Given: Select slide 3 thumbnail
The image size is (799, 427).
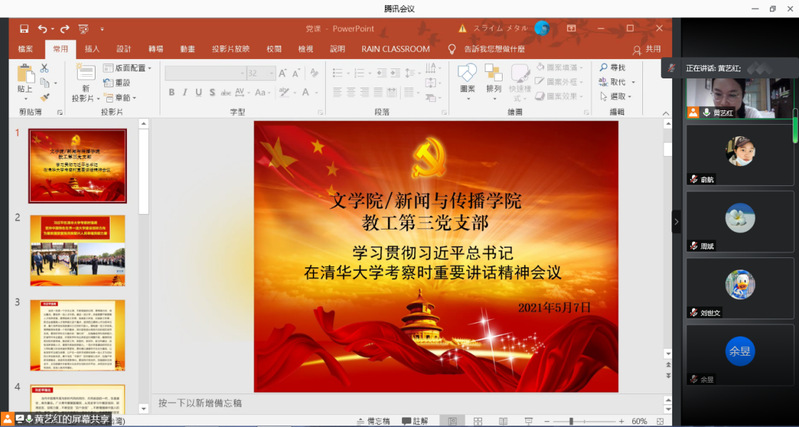Looking at the screenshot, I should (77, 335).
